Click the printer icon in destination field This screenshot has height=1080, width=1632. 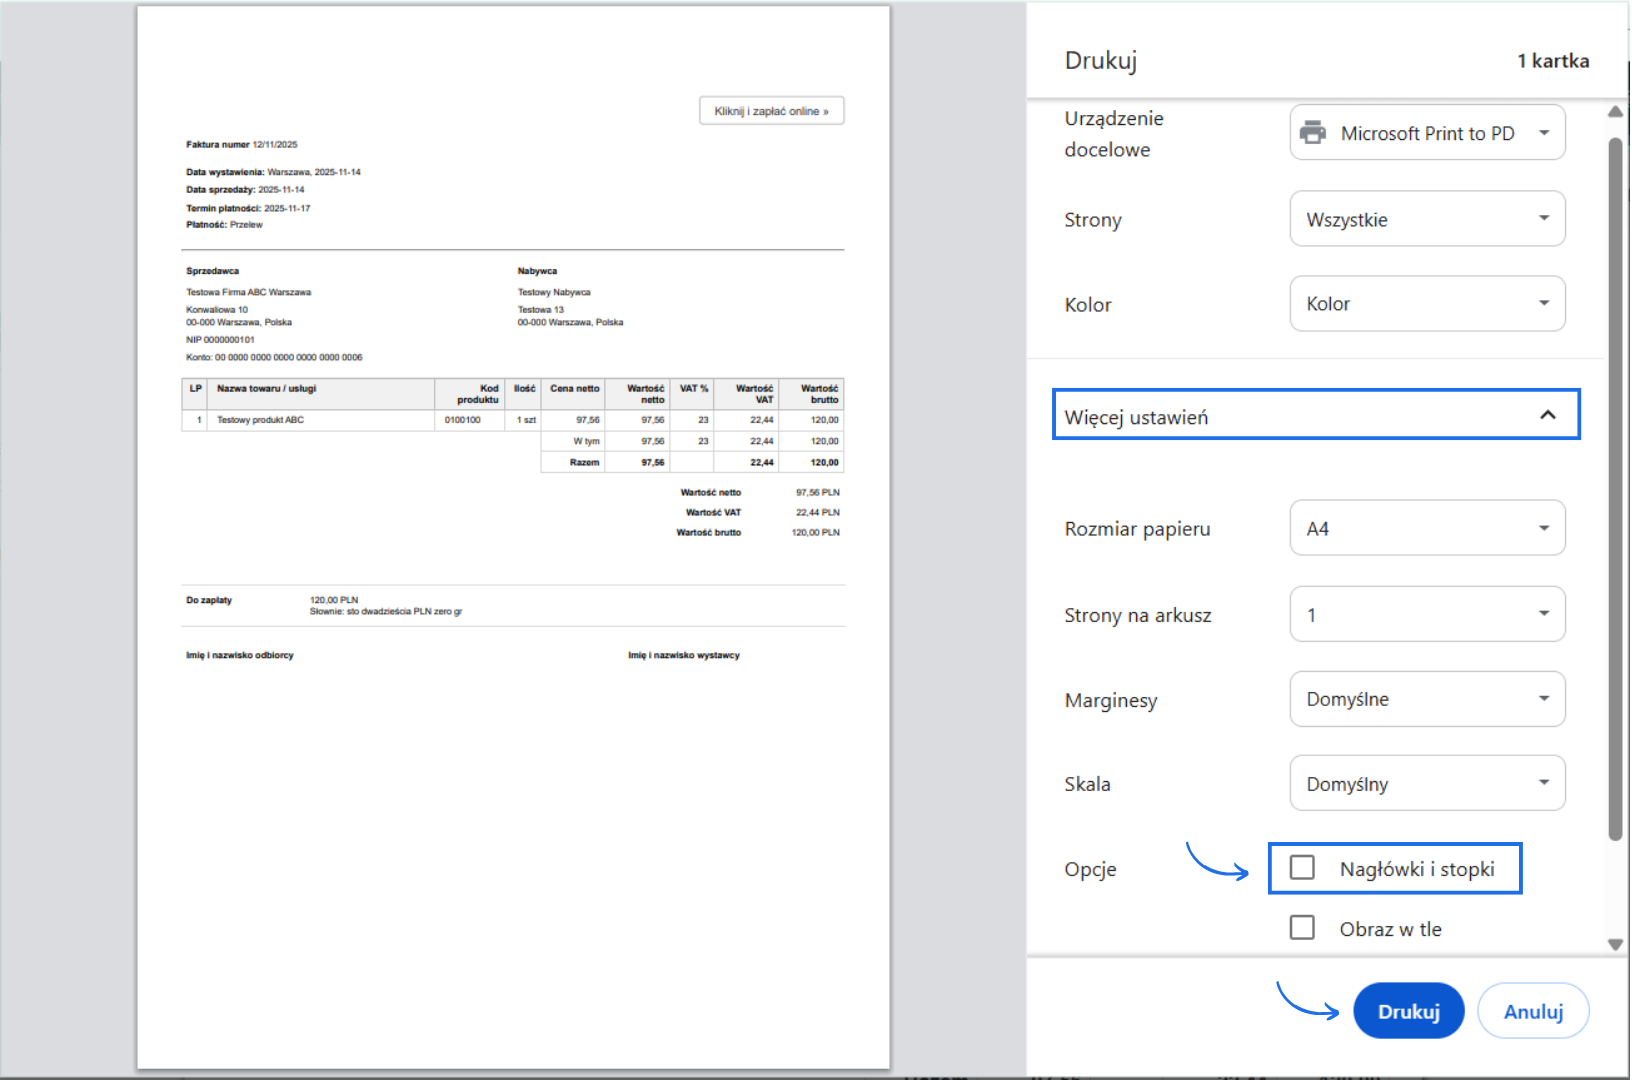1312,133
